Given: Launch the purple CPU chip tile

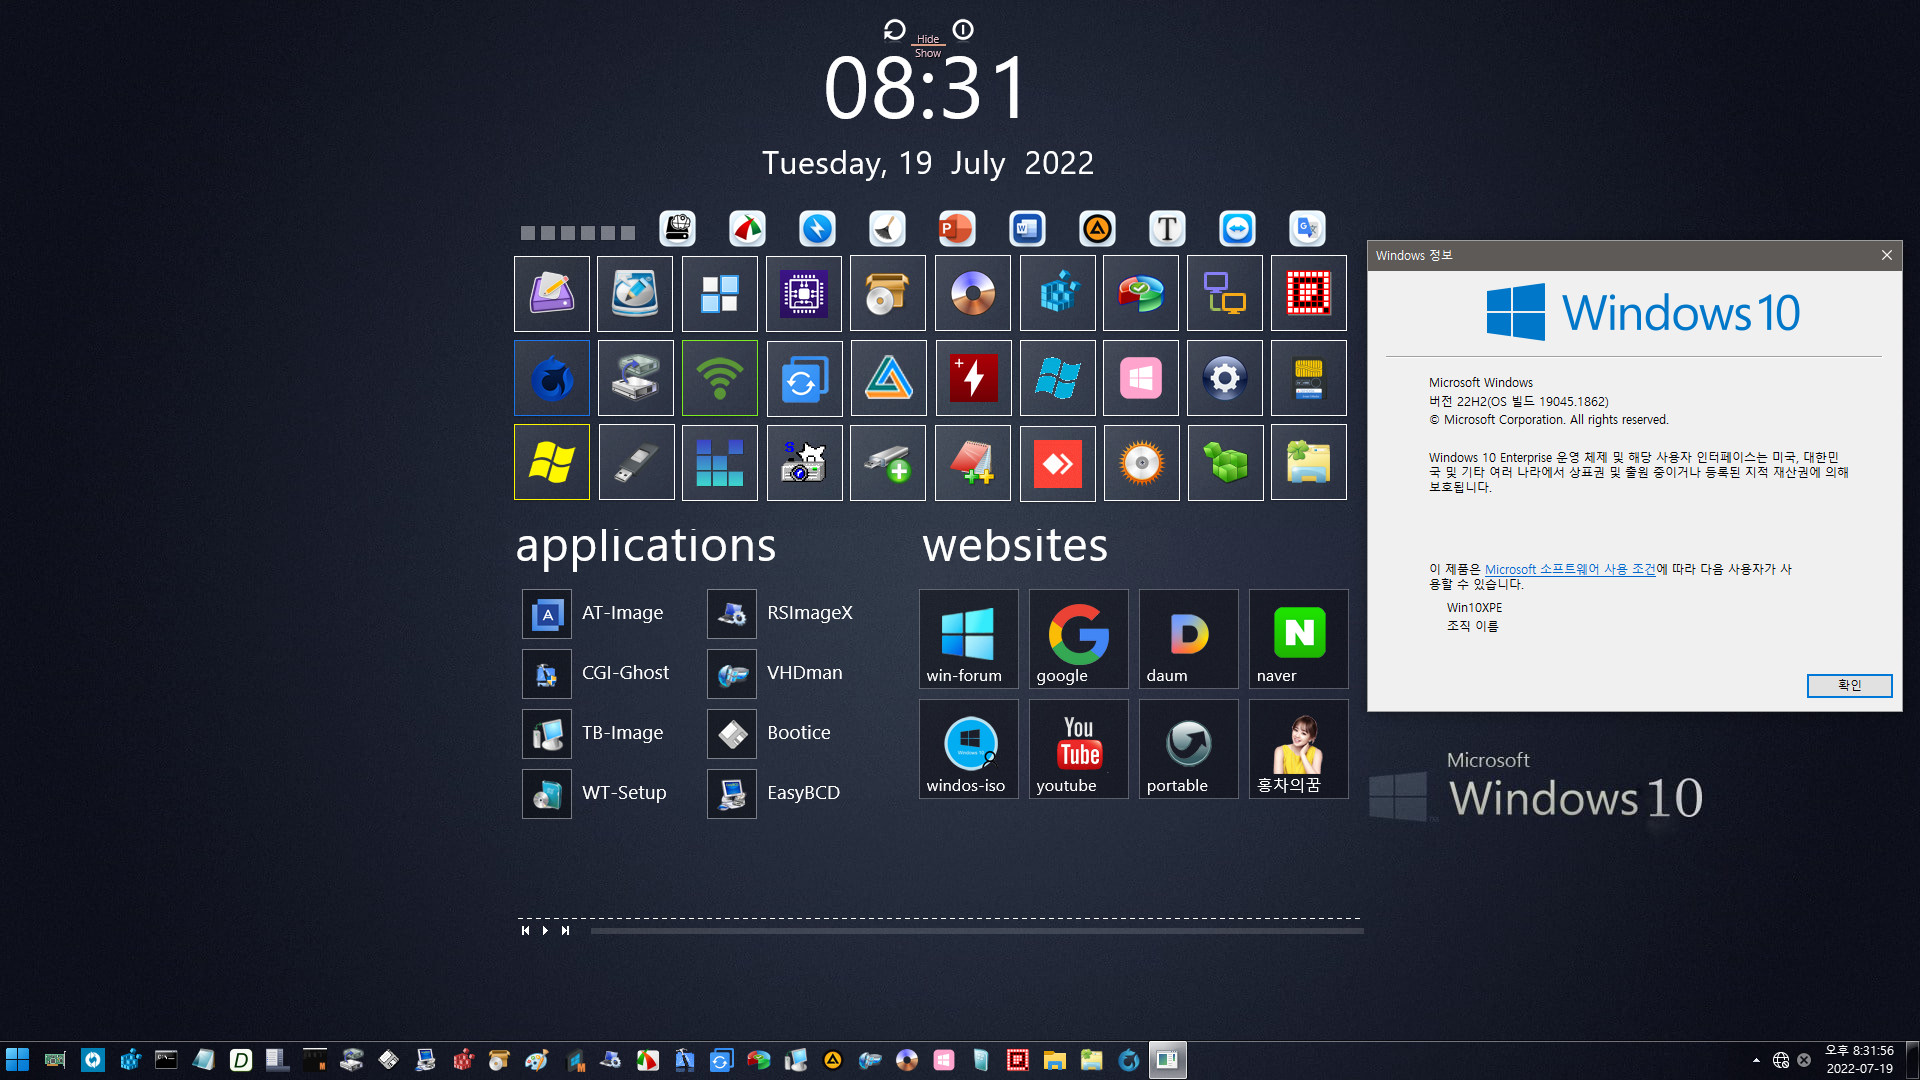Looking at the screenshot, I should pos(804,294).
